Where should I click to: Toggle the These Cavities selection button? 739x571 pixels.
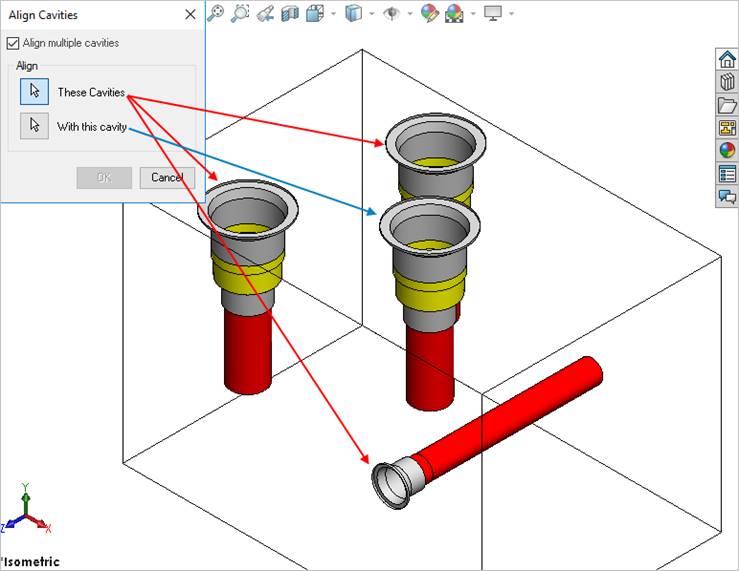coord(35,92)
